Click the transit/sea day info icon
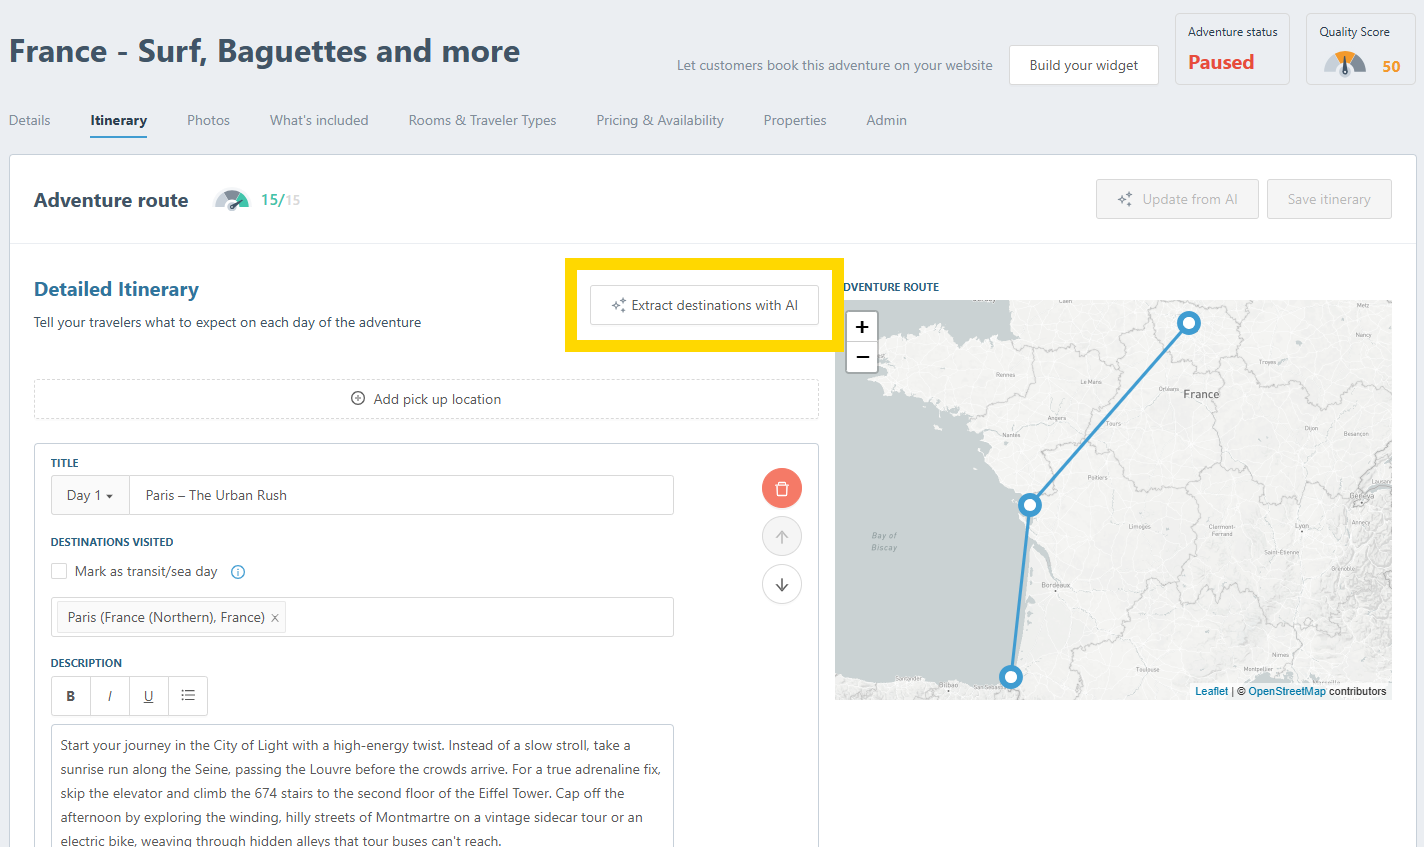 click(x=238, y=572)
